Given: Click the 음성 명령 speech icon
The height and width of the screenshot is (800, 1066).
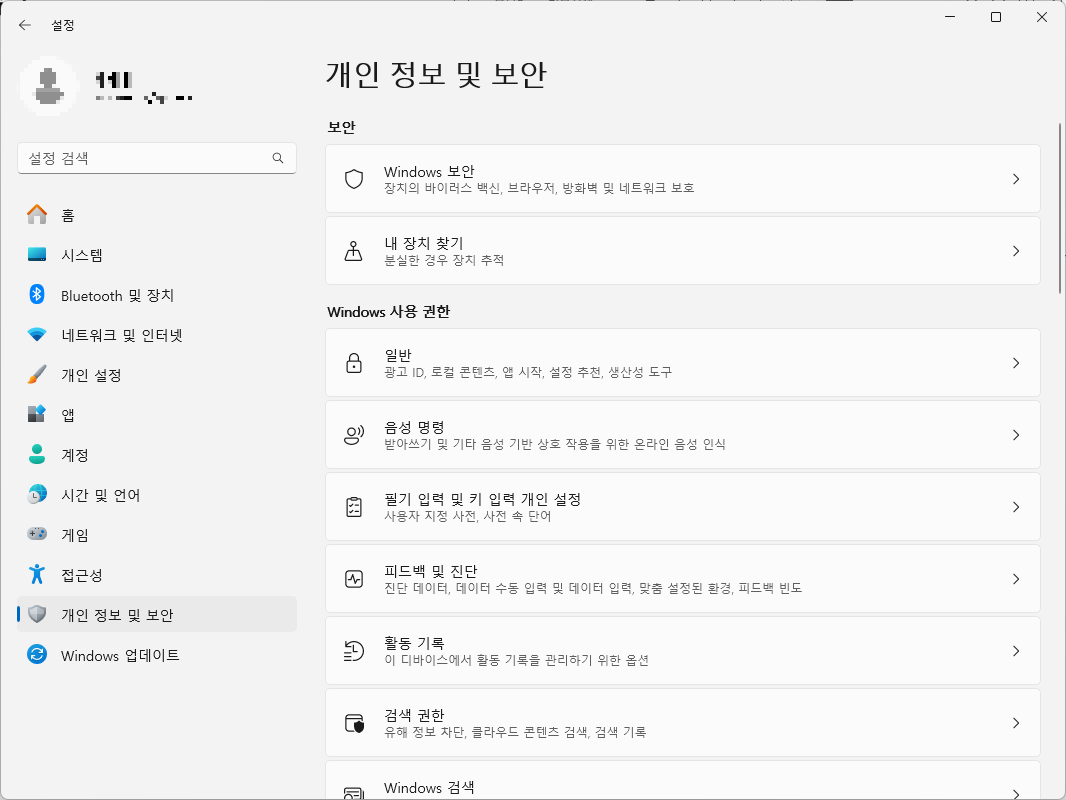Looking at the screenshot, I should click(x=354, y=435).
